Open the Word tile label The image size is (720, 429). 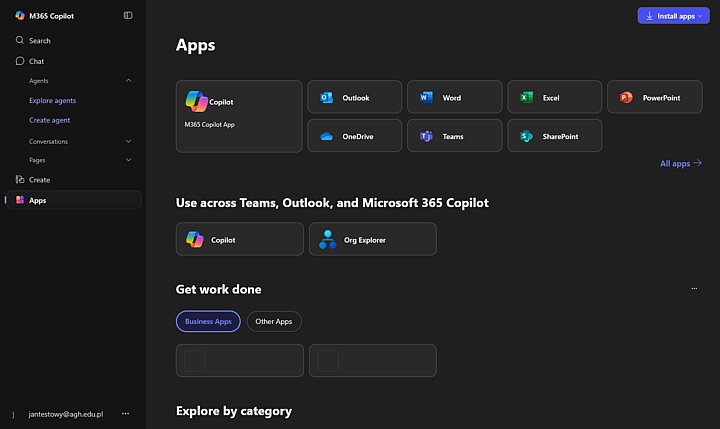[x=452, y=98]
